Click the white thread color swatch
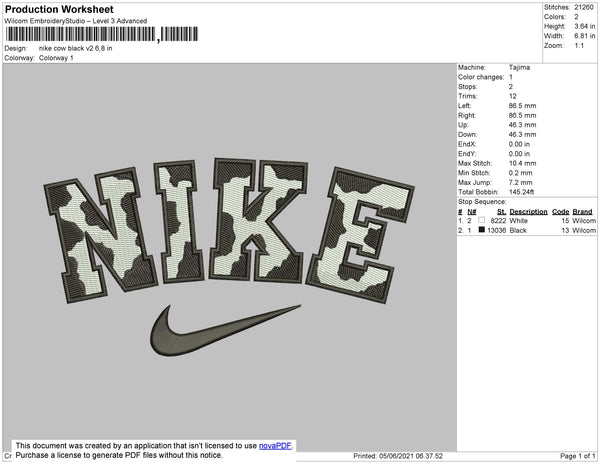The image size is (600, 464). (483, 221)
